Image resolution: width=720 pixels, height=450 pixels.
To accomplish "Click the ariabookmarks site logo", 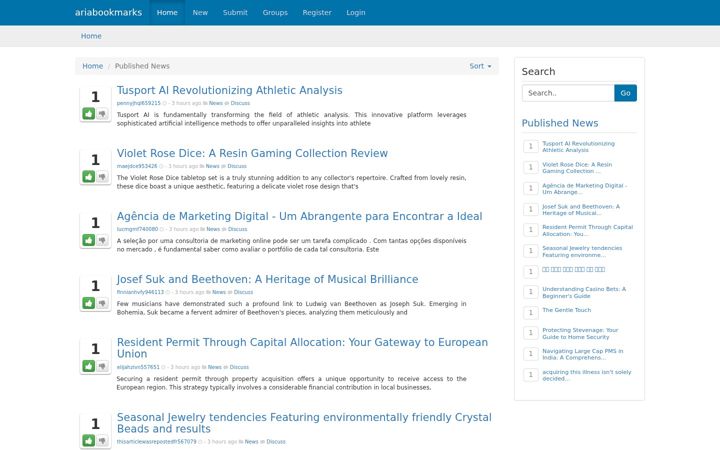I will pos(108,12).
